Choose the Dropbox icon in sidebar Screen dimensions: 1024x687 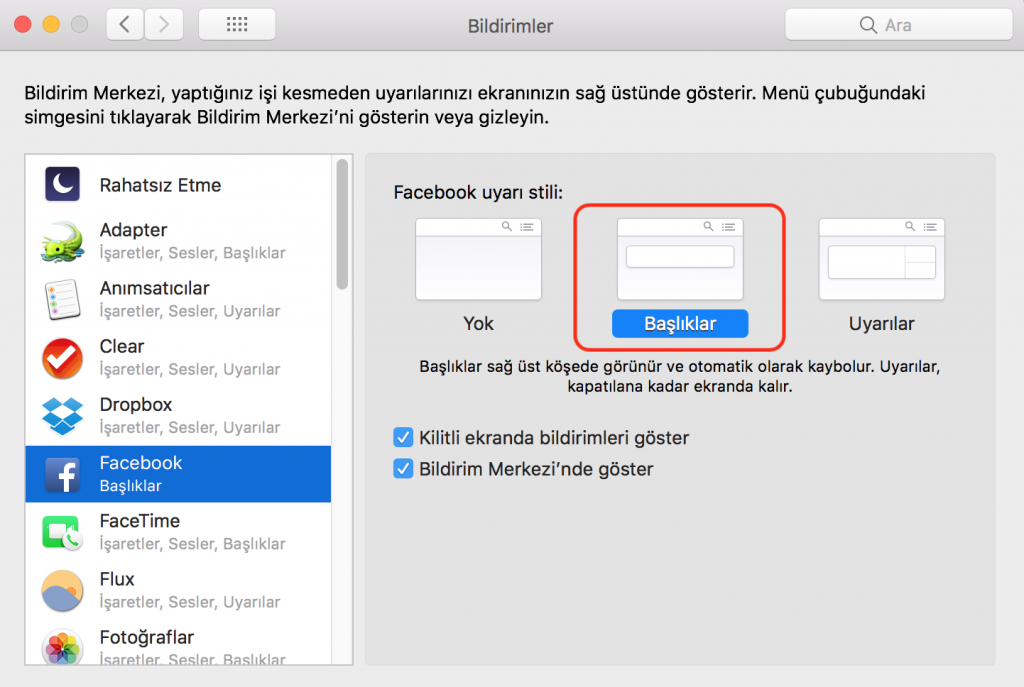[x=62, y=416]
